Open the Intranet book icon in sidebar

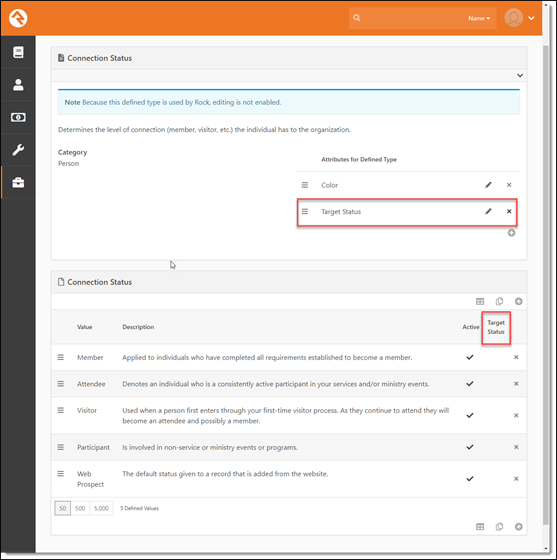18,52
